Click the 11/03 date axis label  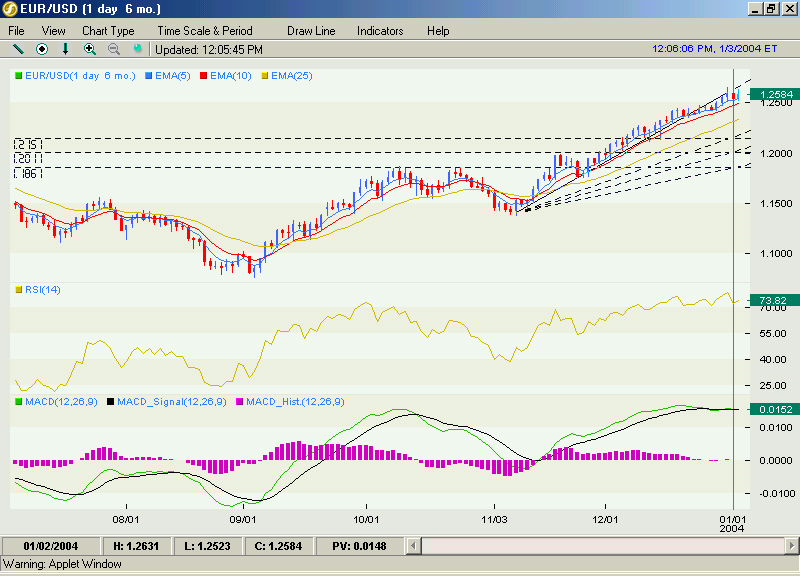click(x=494, y=519)
